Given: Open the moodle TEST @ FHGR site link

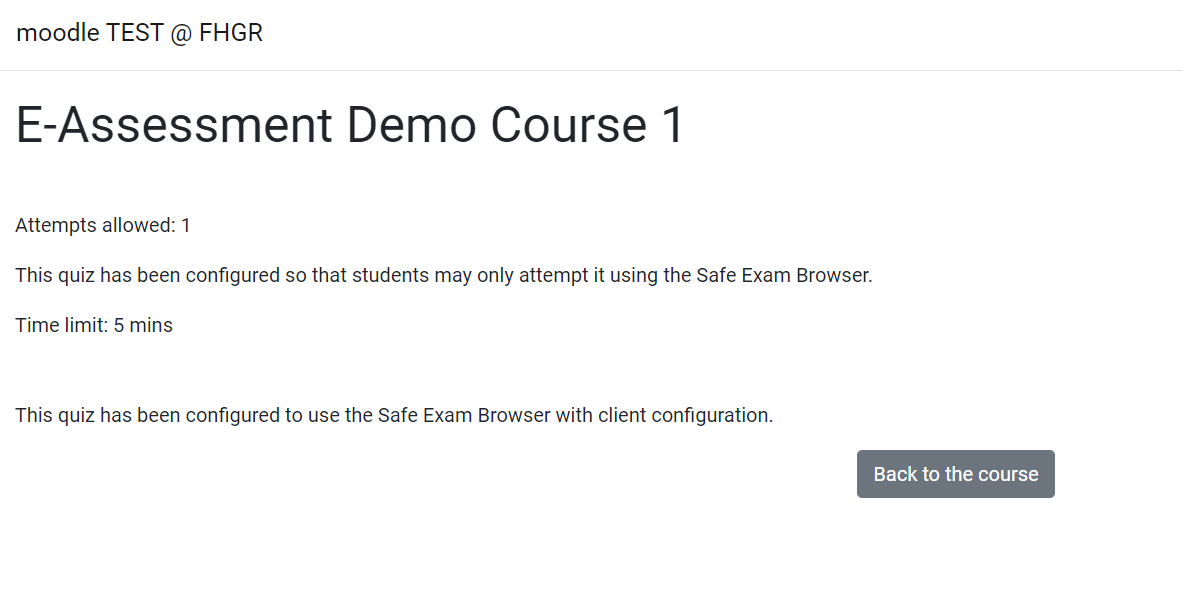Looking at the screenshot, I should point(139,33).
